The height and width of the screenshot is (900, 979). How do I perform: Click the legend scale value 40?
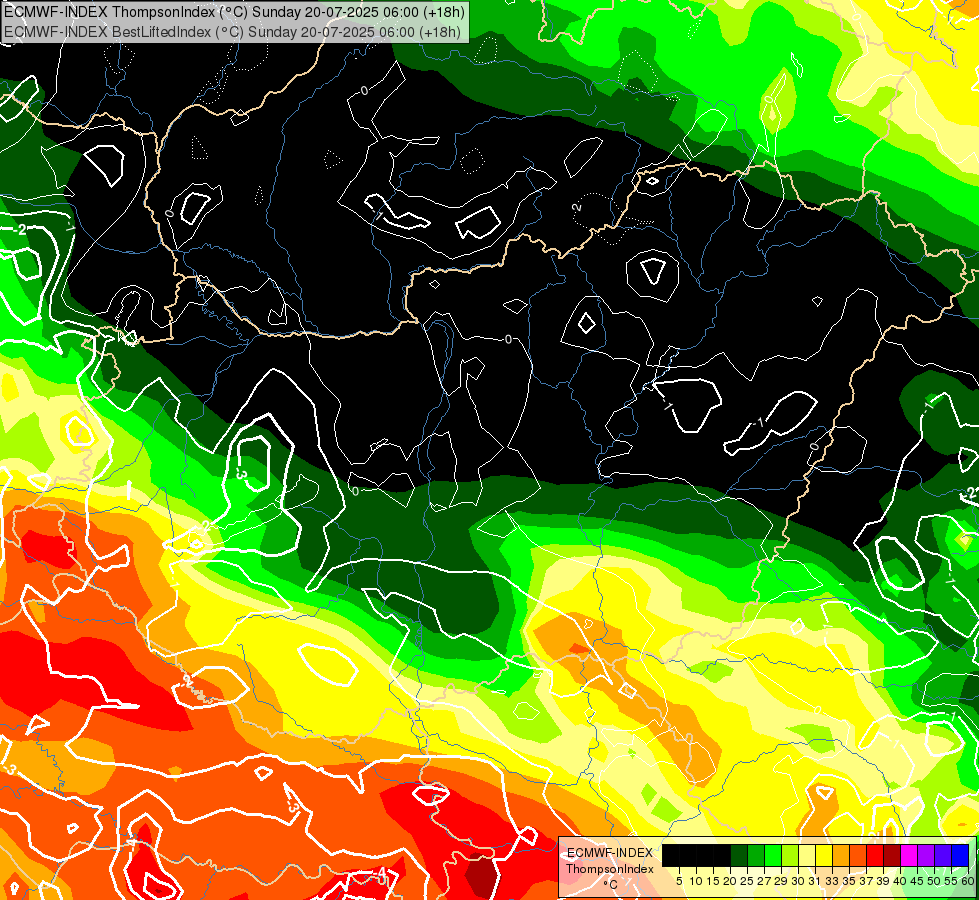pos(900,881)
